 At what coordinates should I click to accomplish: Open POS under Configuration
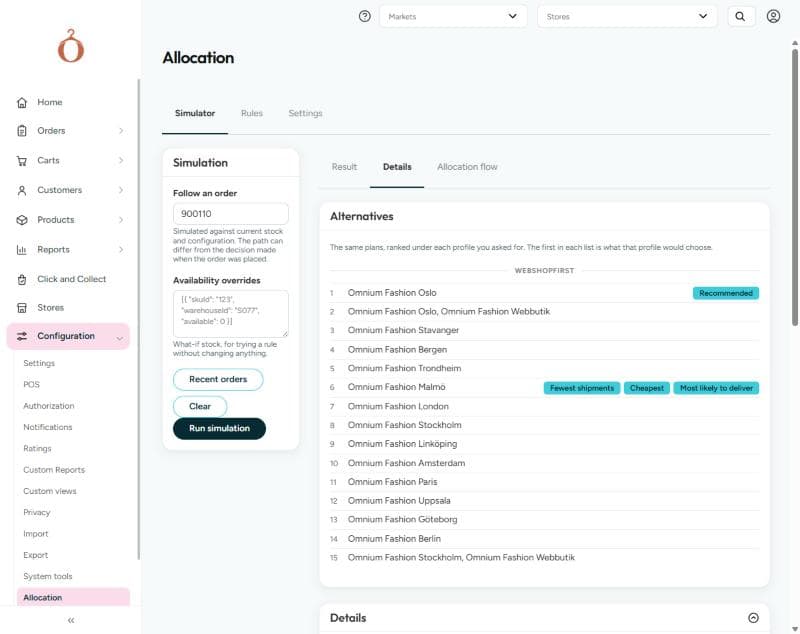click(31, 385)
